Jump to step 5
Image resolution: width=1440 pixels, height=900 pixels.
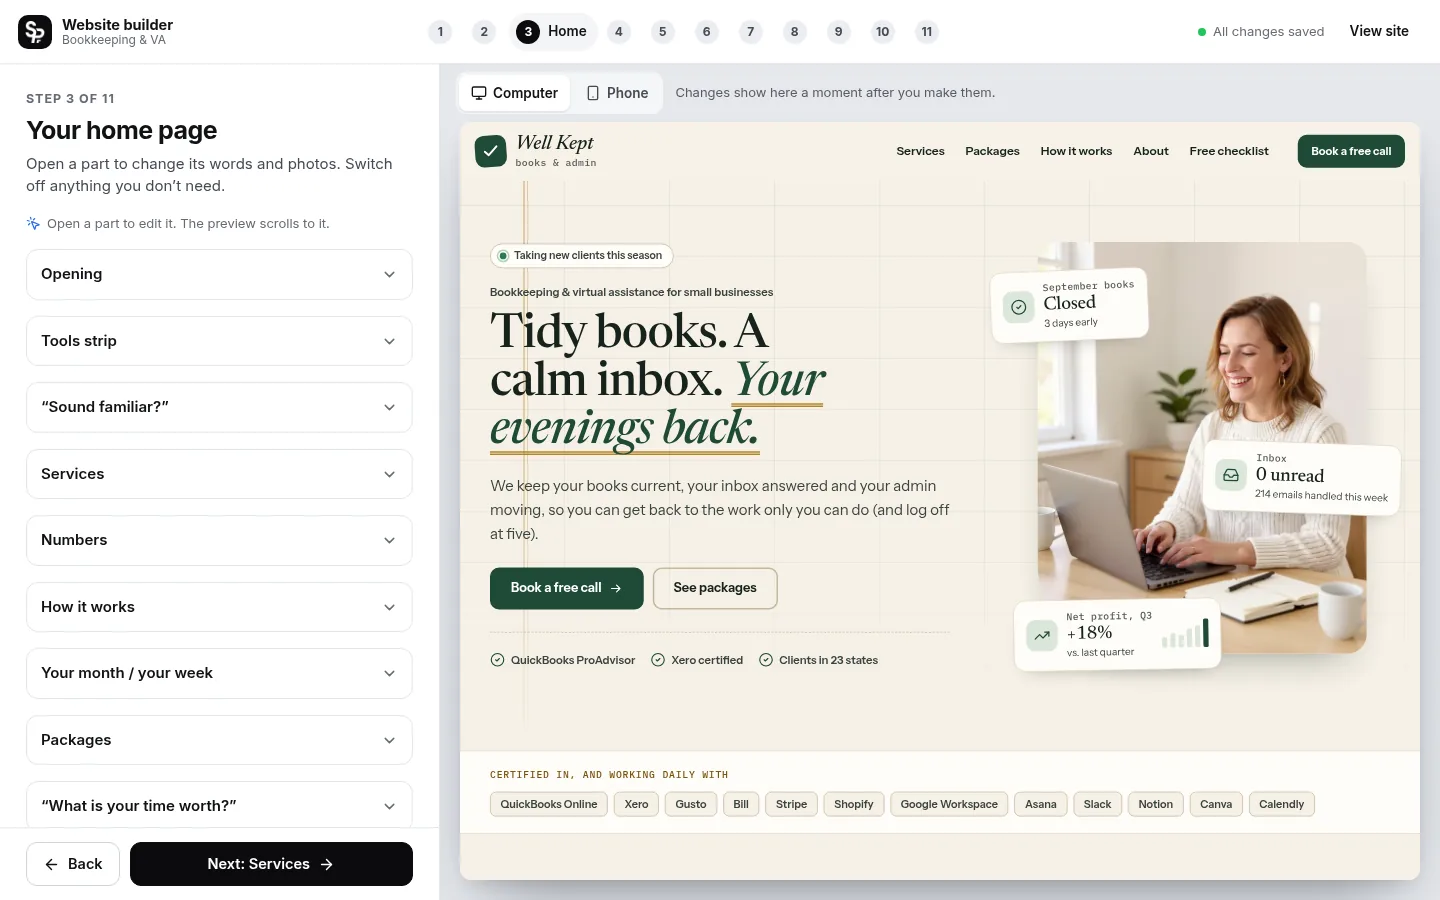tap(663, 32)
